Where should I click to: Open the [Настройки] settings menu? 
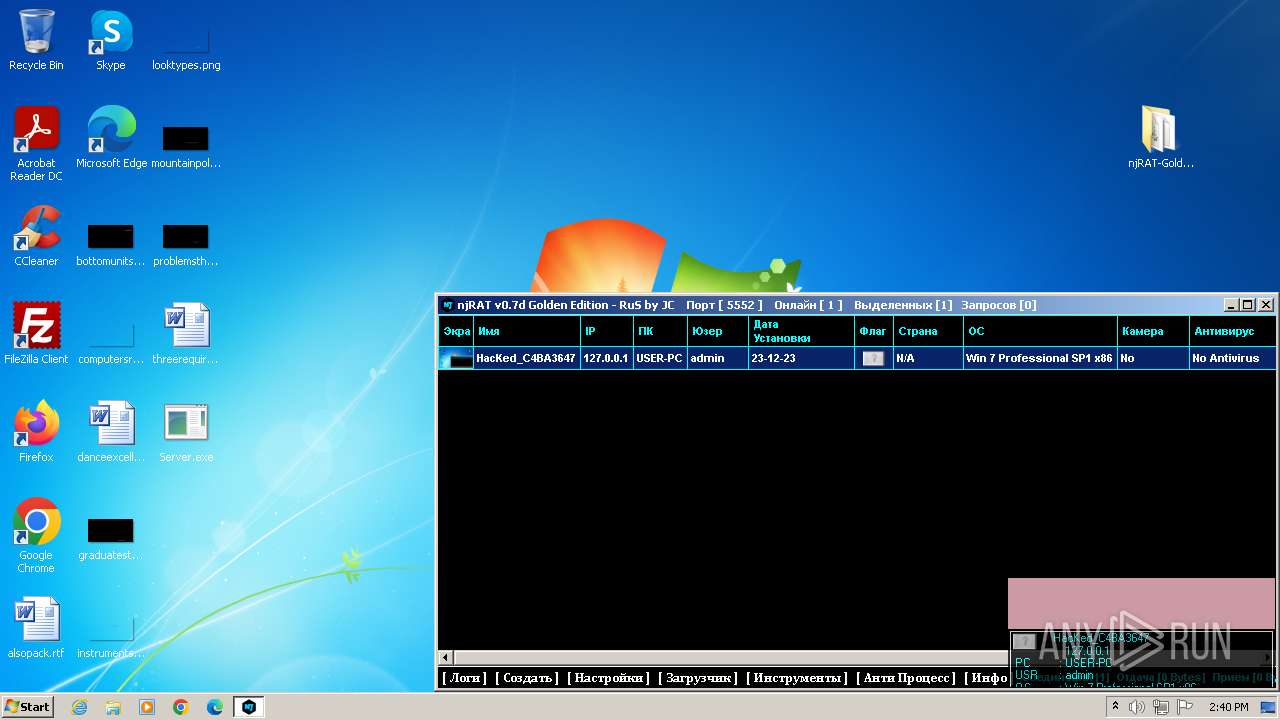click(x=609, y=678)
